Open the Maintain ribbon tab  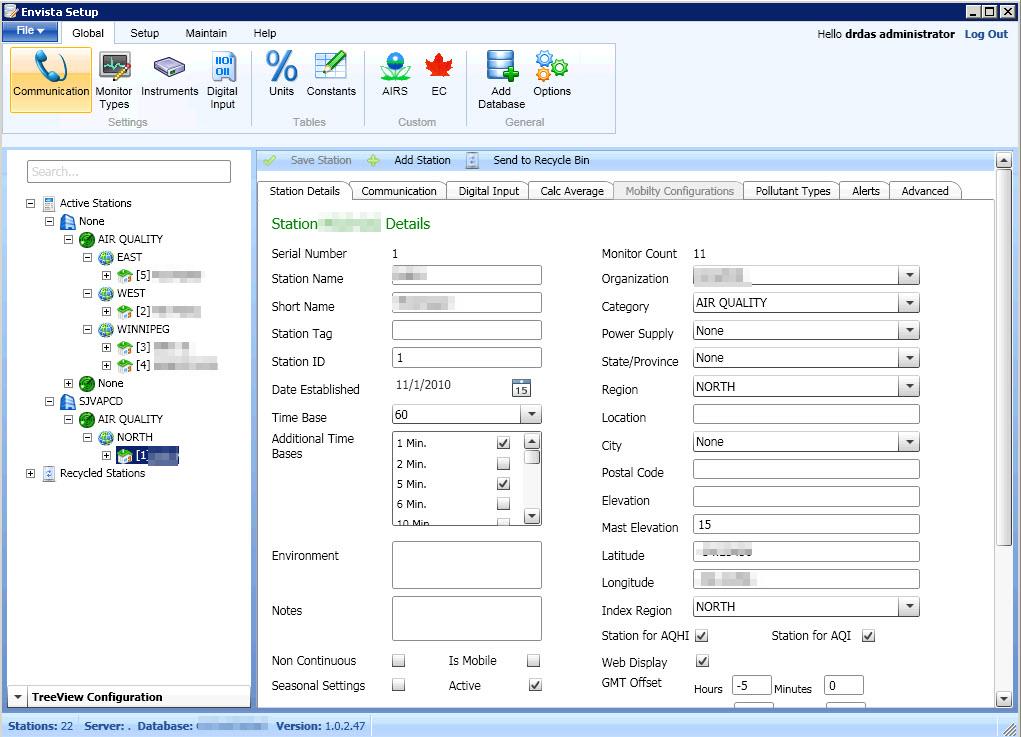(x=206, y=33)
